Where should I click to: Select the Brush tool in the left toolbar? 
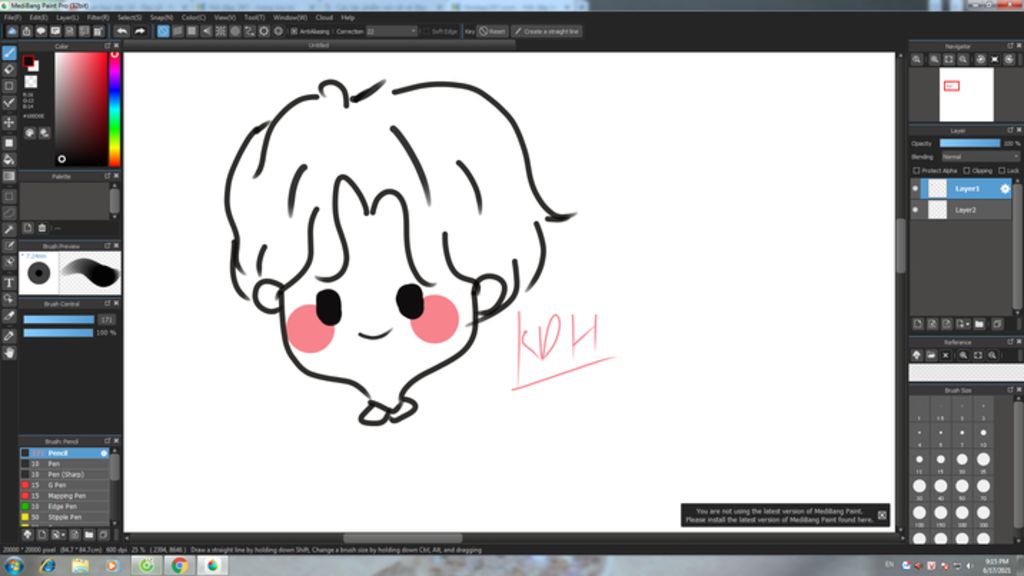click(9, 53)
